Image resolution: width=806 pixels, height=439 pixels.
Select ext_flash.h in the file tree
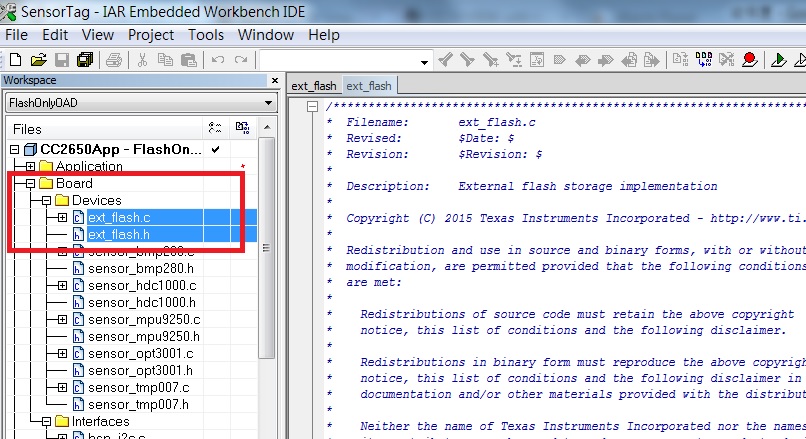pos(119,234)
